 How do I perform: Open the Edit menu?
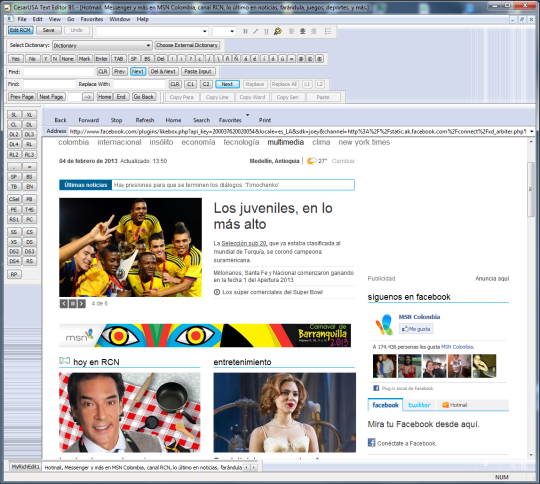37,19
